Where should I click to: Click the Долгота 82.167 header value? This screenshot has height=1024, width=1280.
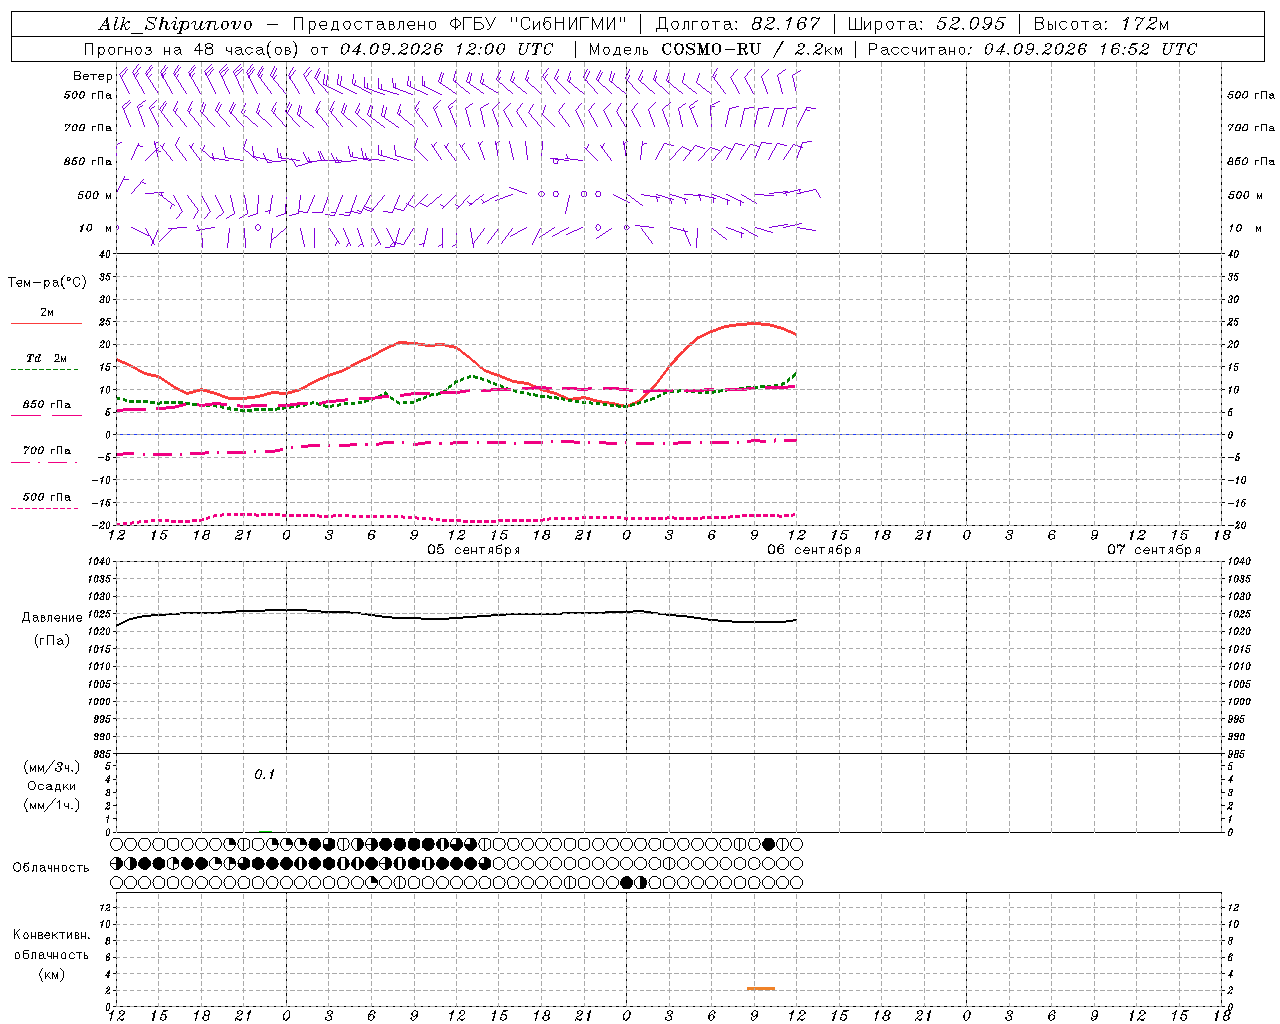737,24
